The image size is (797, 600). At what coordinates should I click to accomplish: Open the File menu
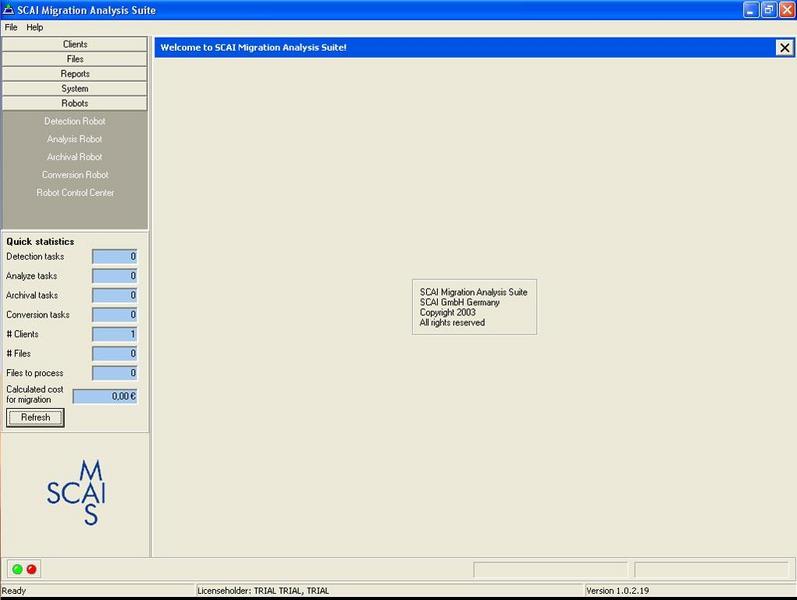pos(11,27)
